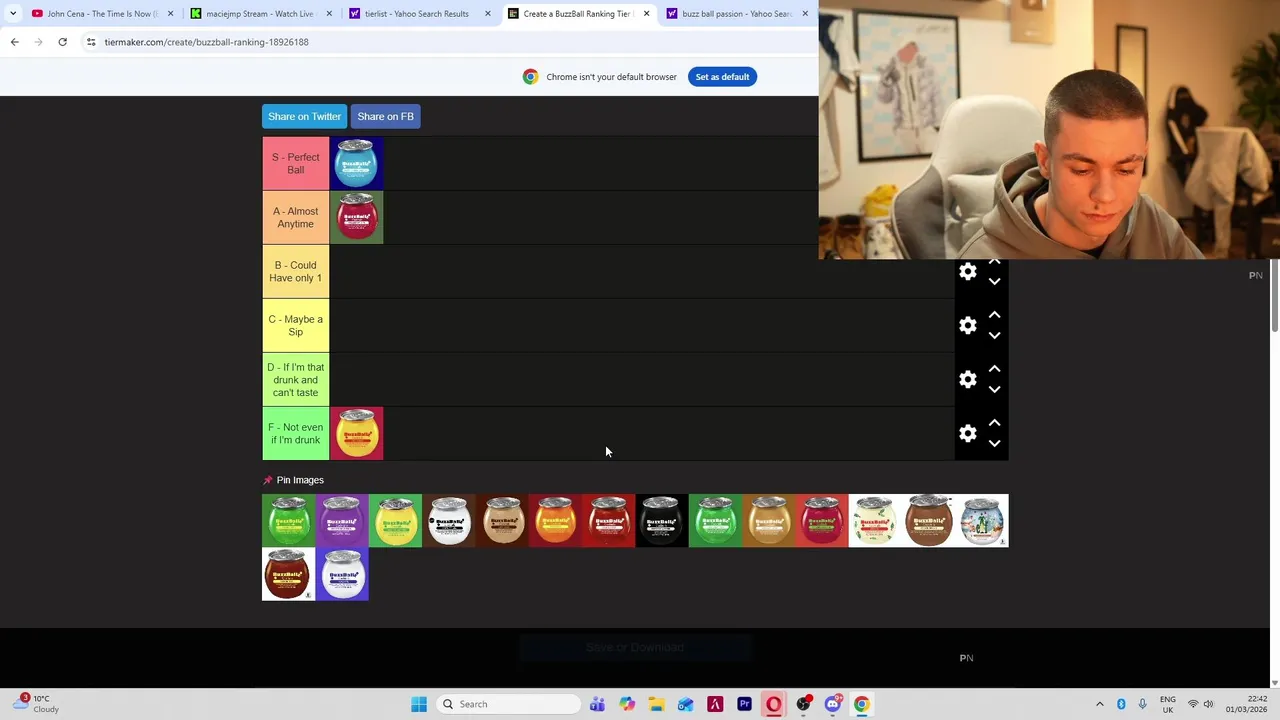Move tier B row down with arrow
Viewport: 1280px width, 720px height.
[994, 282]
